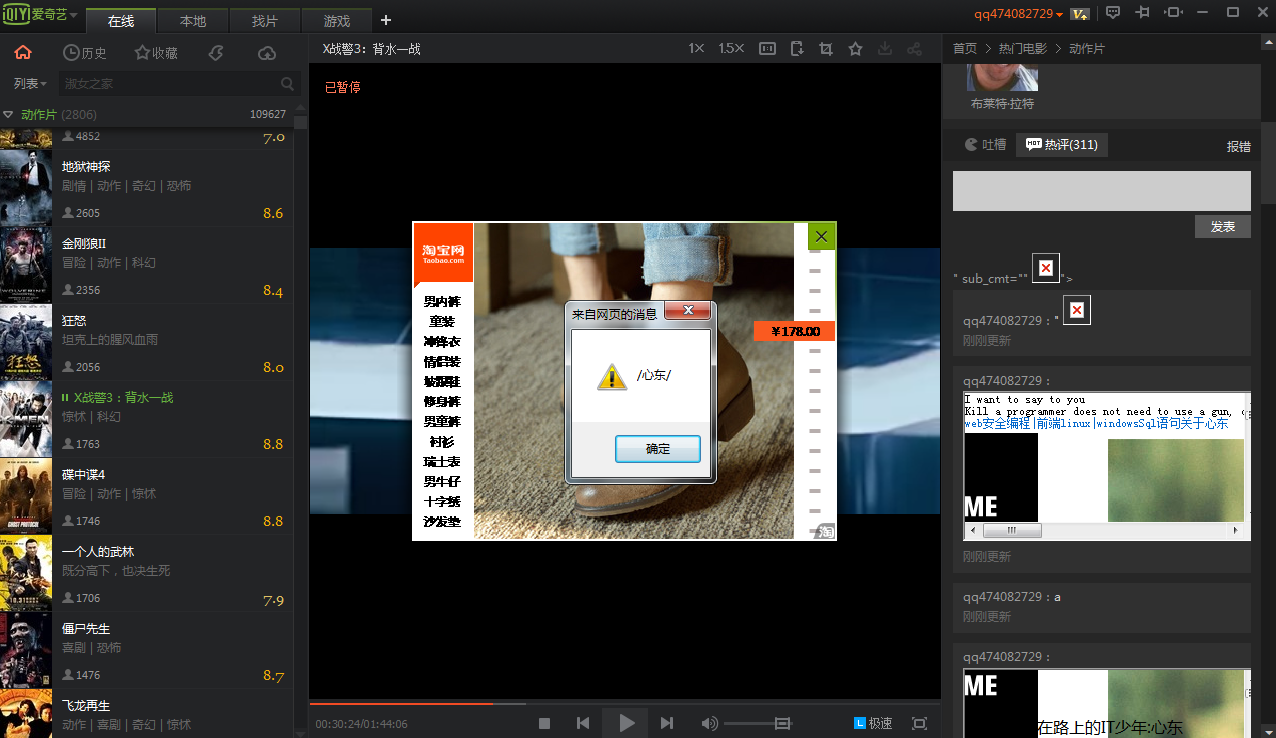Select movie 地狱神探
The width and height of the screenshot is (1276, 738).
[146, 186]
